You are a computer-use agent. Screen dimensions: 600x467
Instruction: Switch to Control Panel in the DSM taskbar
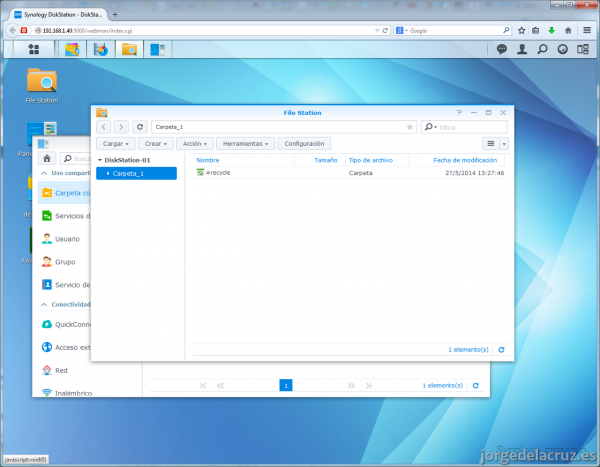point(158,49)
